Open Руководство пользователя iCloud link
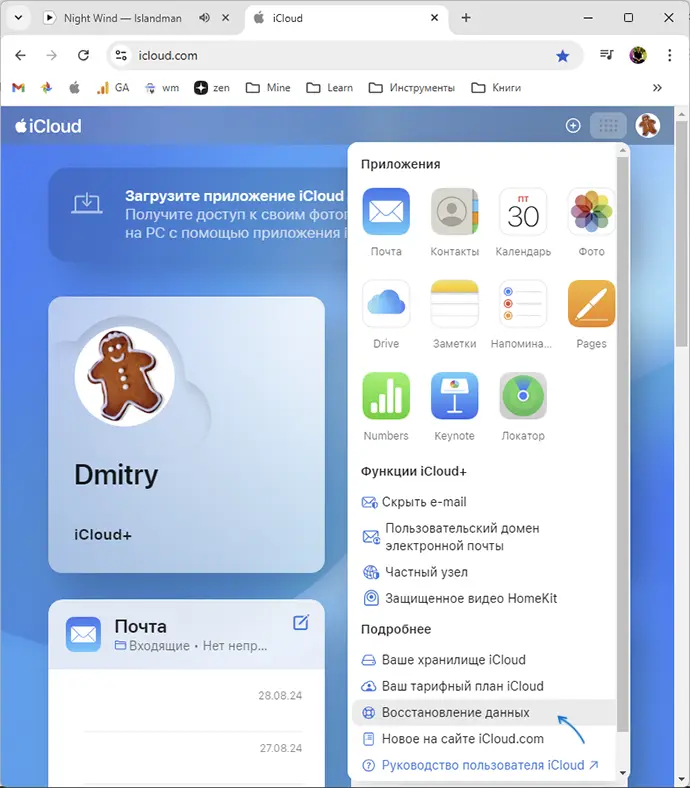This screenshot has height=788, width=690. [480, 765]
